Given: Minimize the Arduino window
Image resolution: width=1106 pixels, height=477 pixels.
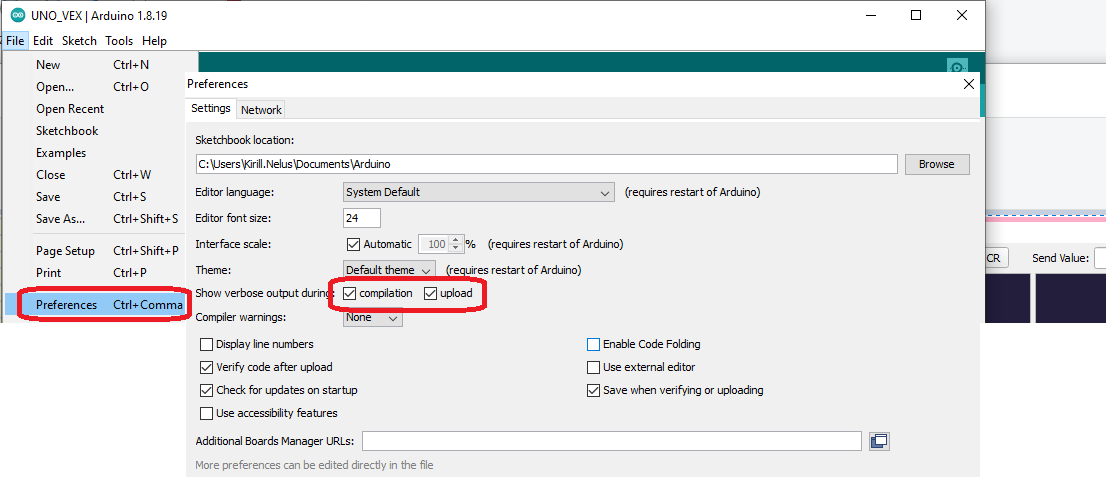Looking at the screenshot, I should pos(870,15).
